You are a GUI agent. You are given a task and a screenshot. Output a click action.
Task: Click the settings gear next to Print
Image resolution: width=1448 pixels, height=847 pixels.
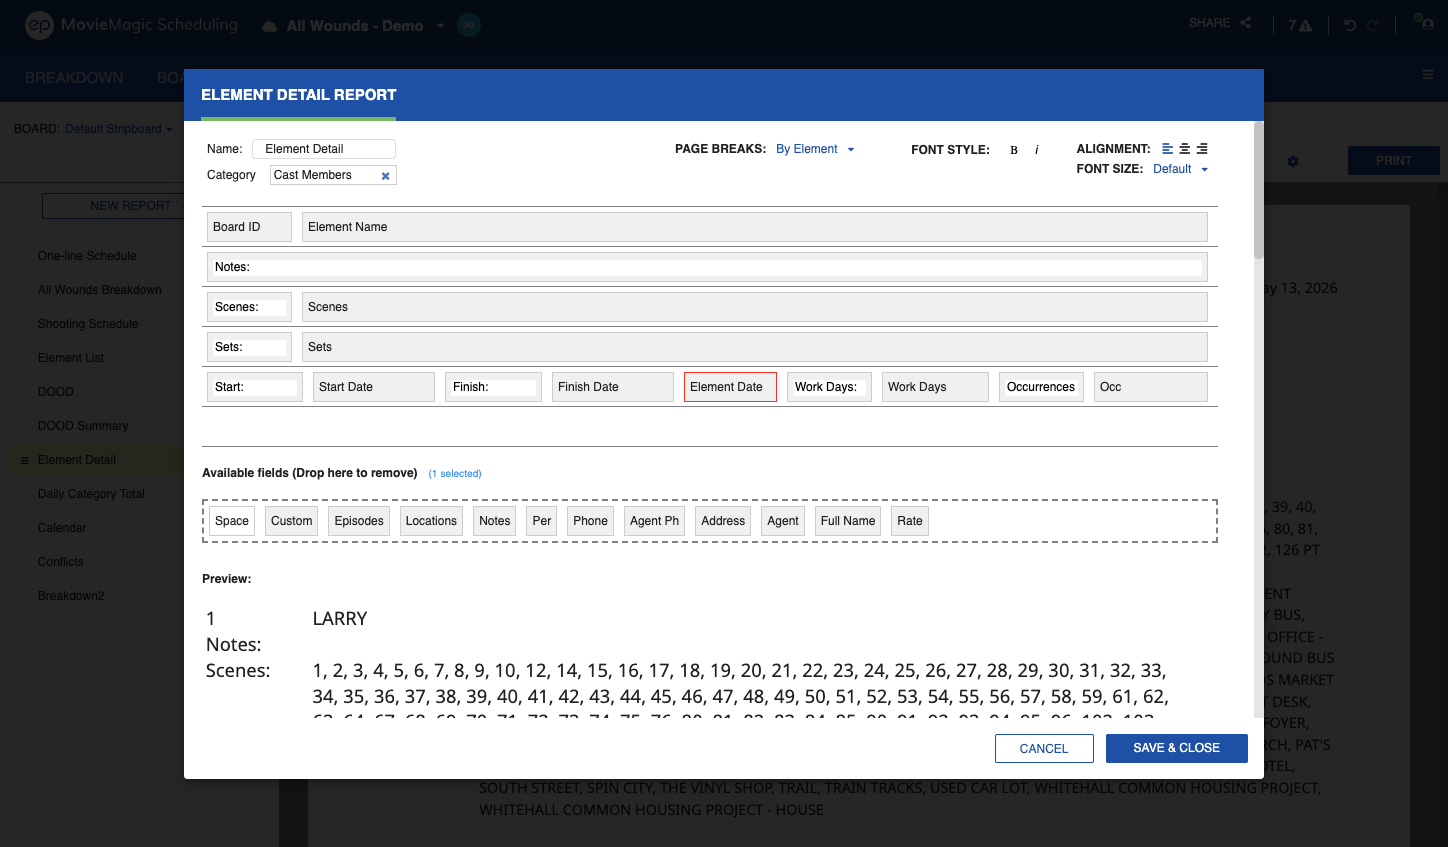click(1293, 161)
